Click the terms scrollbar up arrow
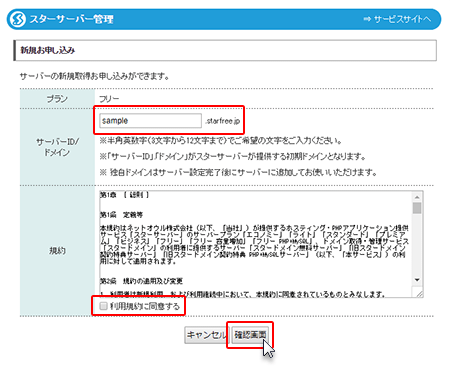This screenshot has width=450, height=370. [417, 197]
